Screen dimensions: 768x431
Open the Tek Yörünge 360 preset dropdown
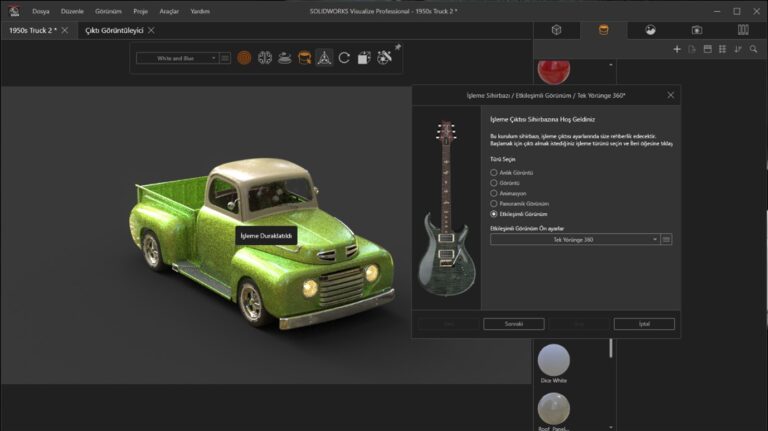pyautogui.click(x=574, y=240)
